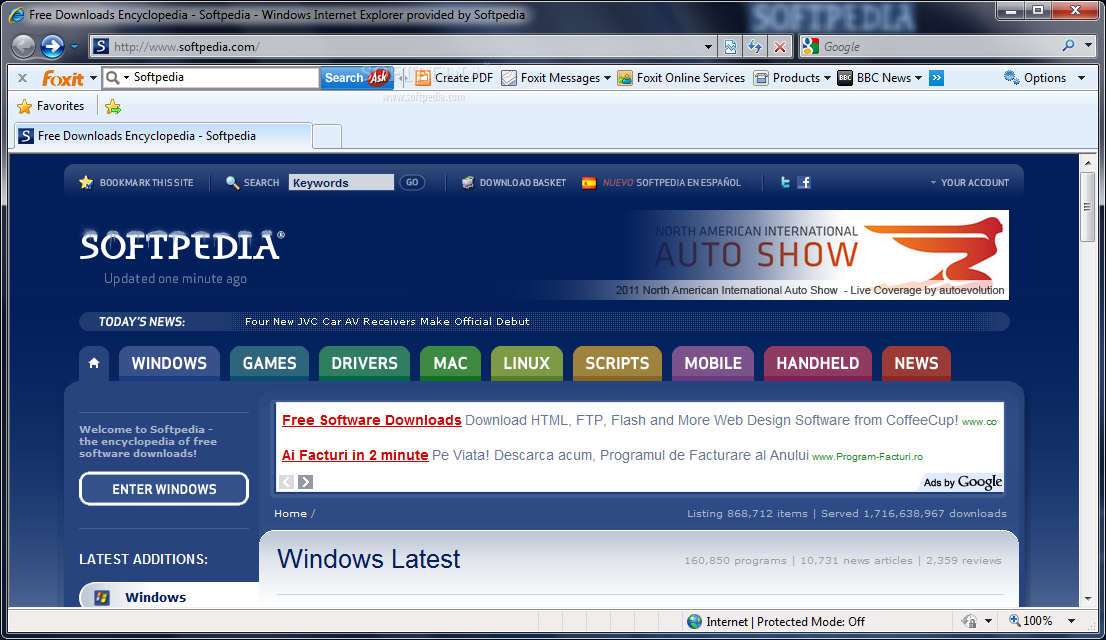The image size is (1106, 640).
Task: Click the Keywords search field
Action: click(341, 183)
